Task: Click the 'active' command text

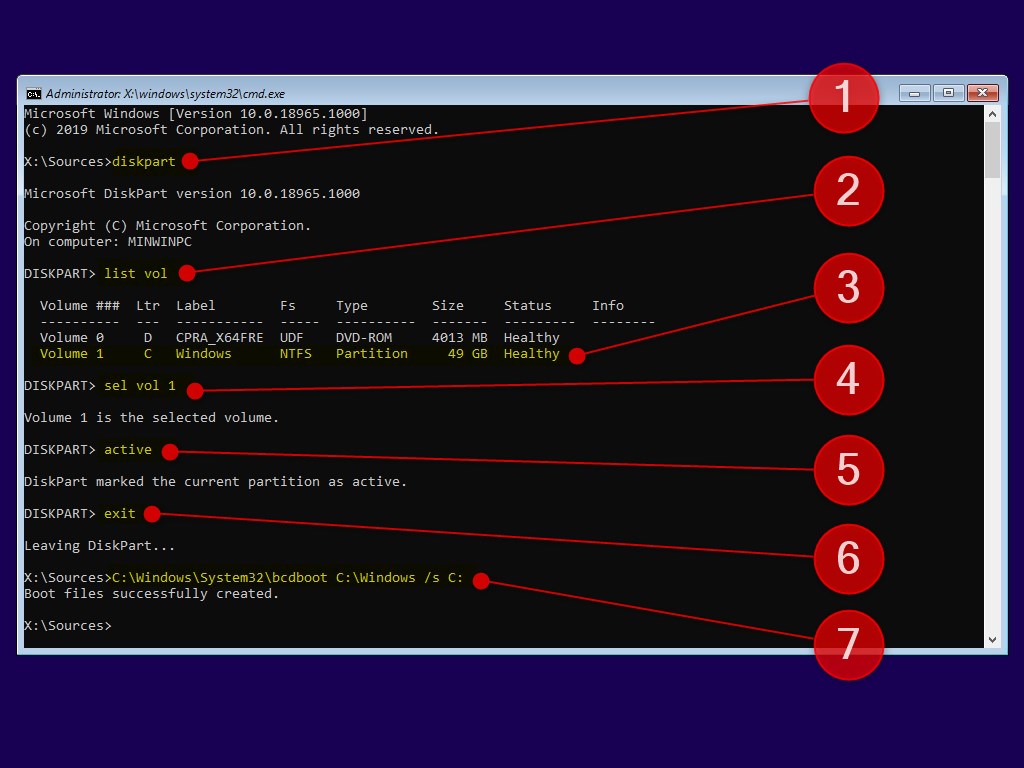Action: [x=128, y=449]
